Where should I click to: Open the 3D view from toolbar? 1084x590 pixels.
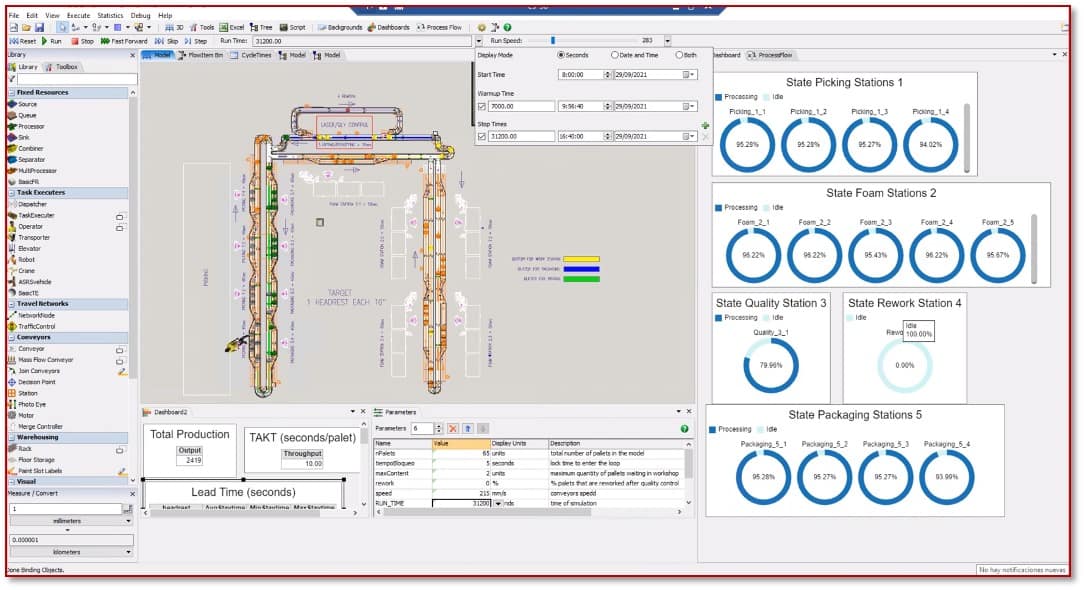(174, 28)
